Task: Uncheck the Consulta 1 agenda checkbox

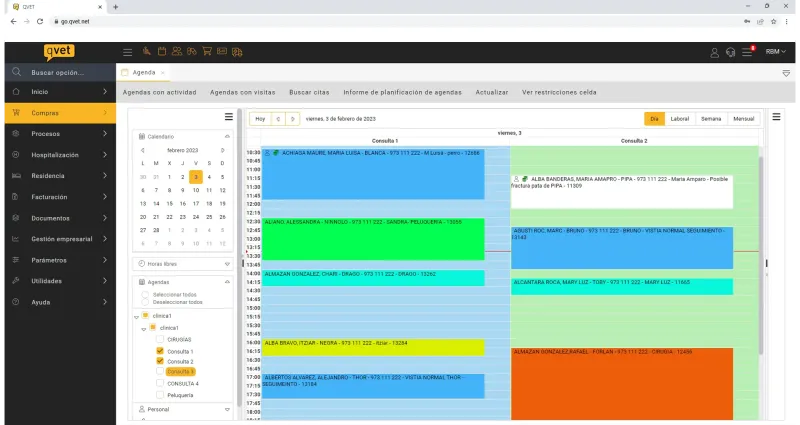Action: 160,351
